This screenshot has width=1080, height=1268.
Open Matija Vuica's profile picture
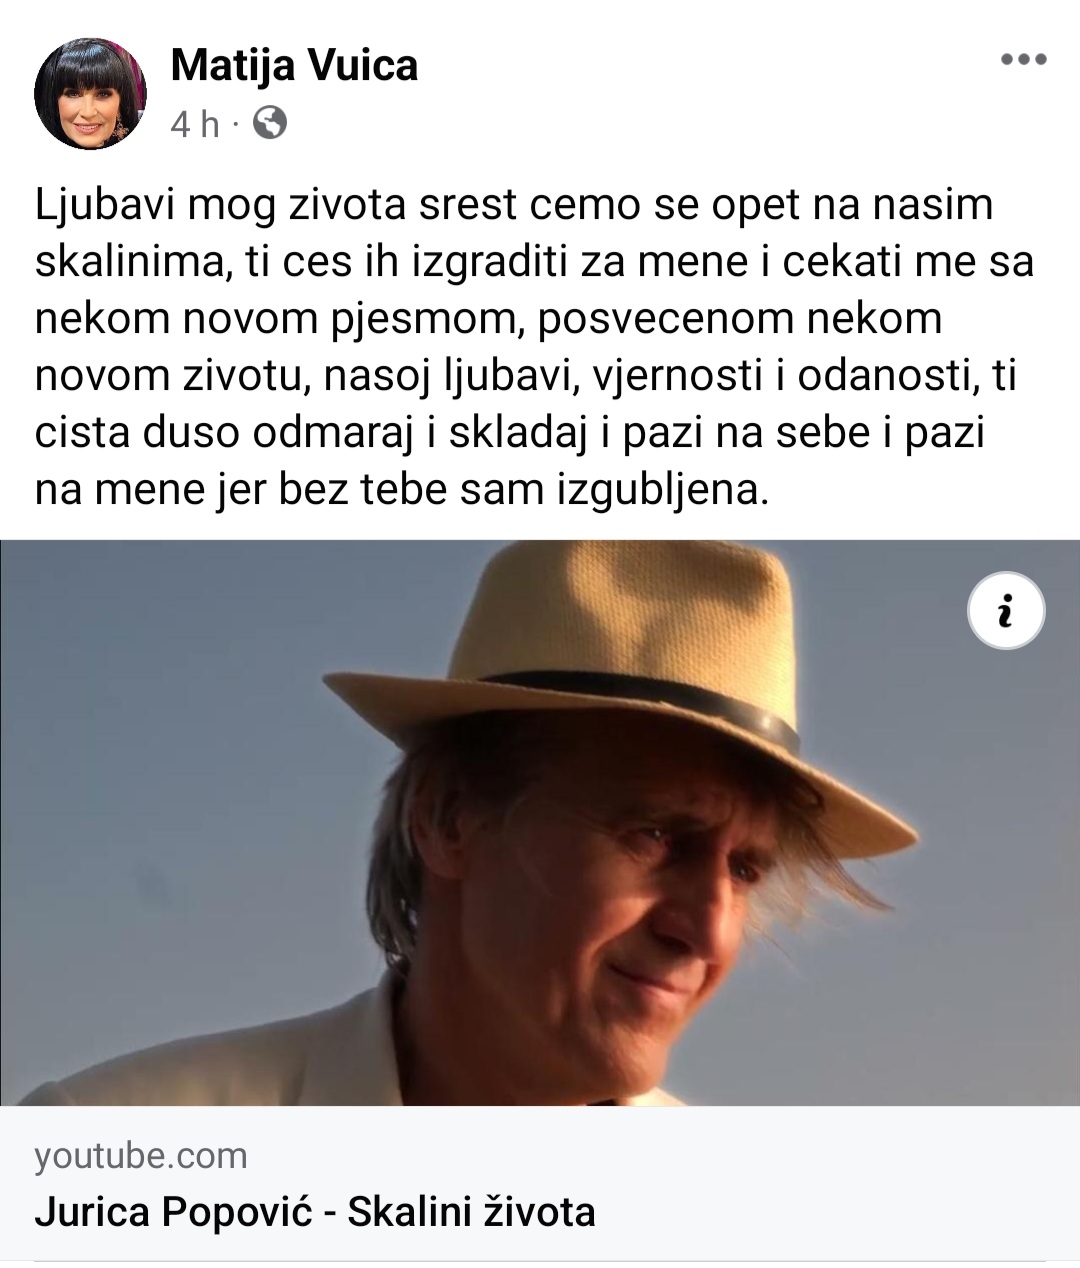pos(91,94)
